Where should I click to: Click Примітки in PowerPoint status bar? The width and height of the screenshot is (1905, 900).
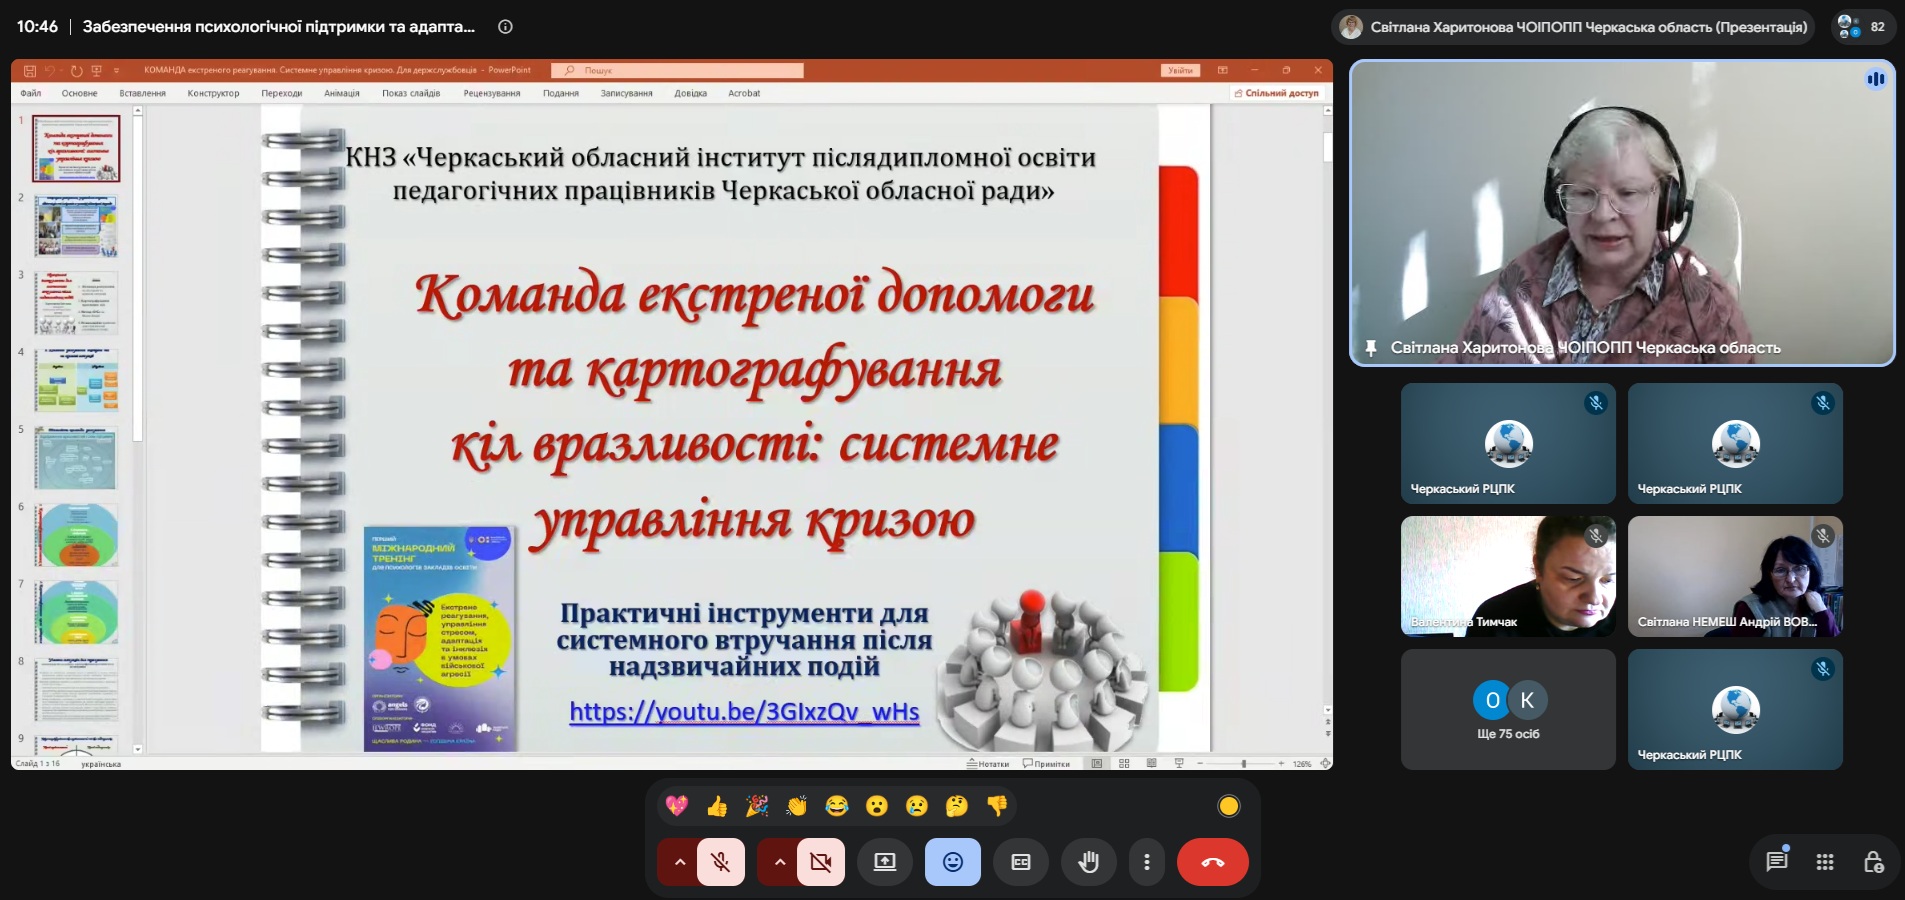1046,763
